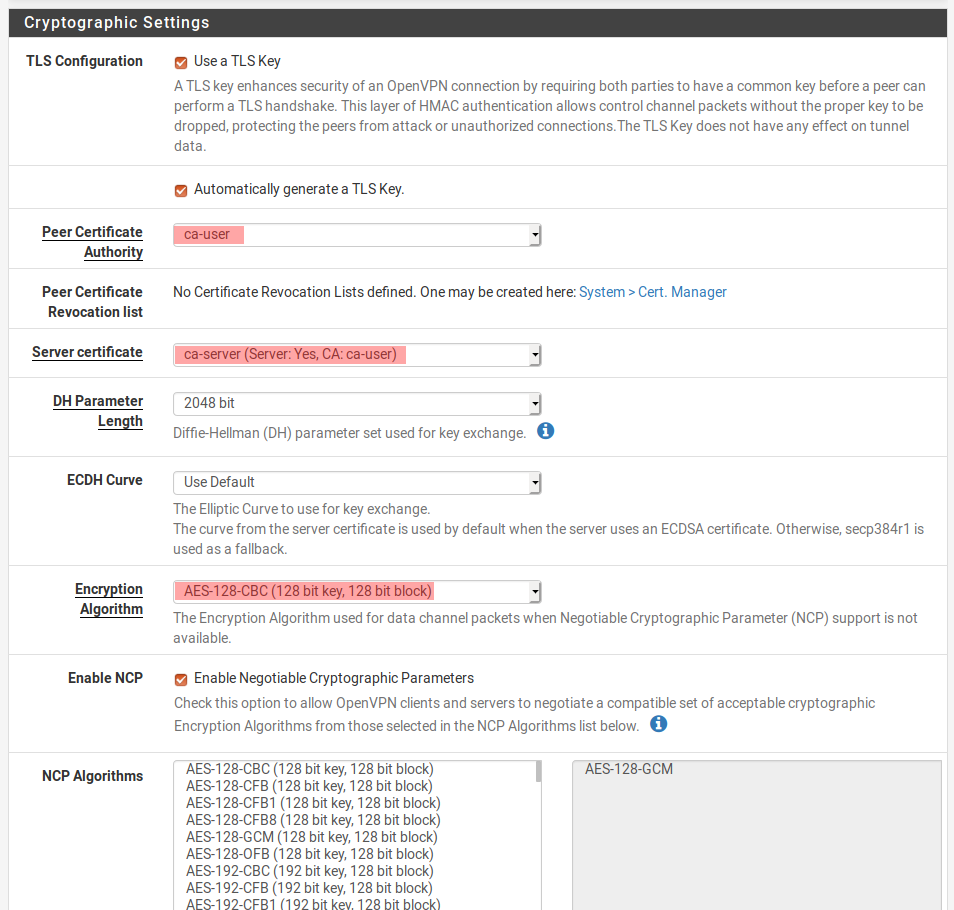Viewport: 954px width, 910px height.
Task: Click Enable NCP label
Action: 105,678
